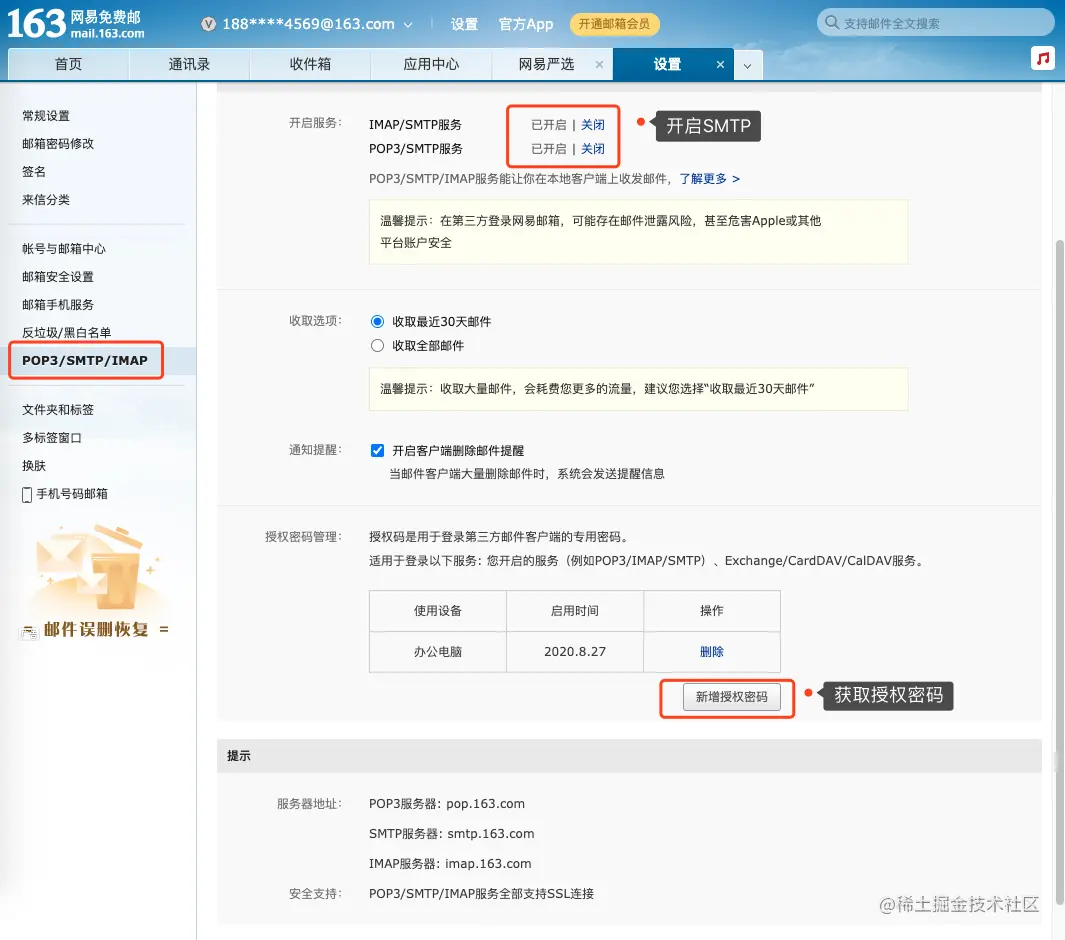Click the 使用设备 table header

click(438, 611)
